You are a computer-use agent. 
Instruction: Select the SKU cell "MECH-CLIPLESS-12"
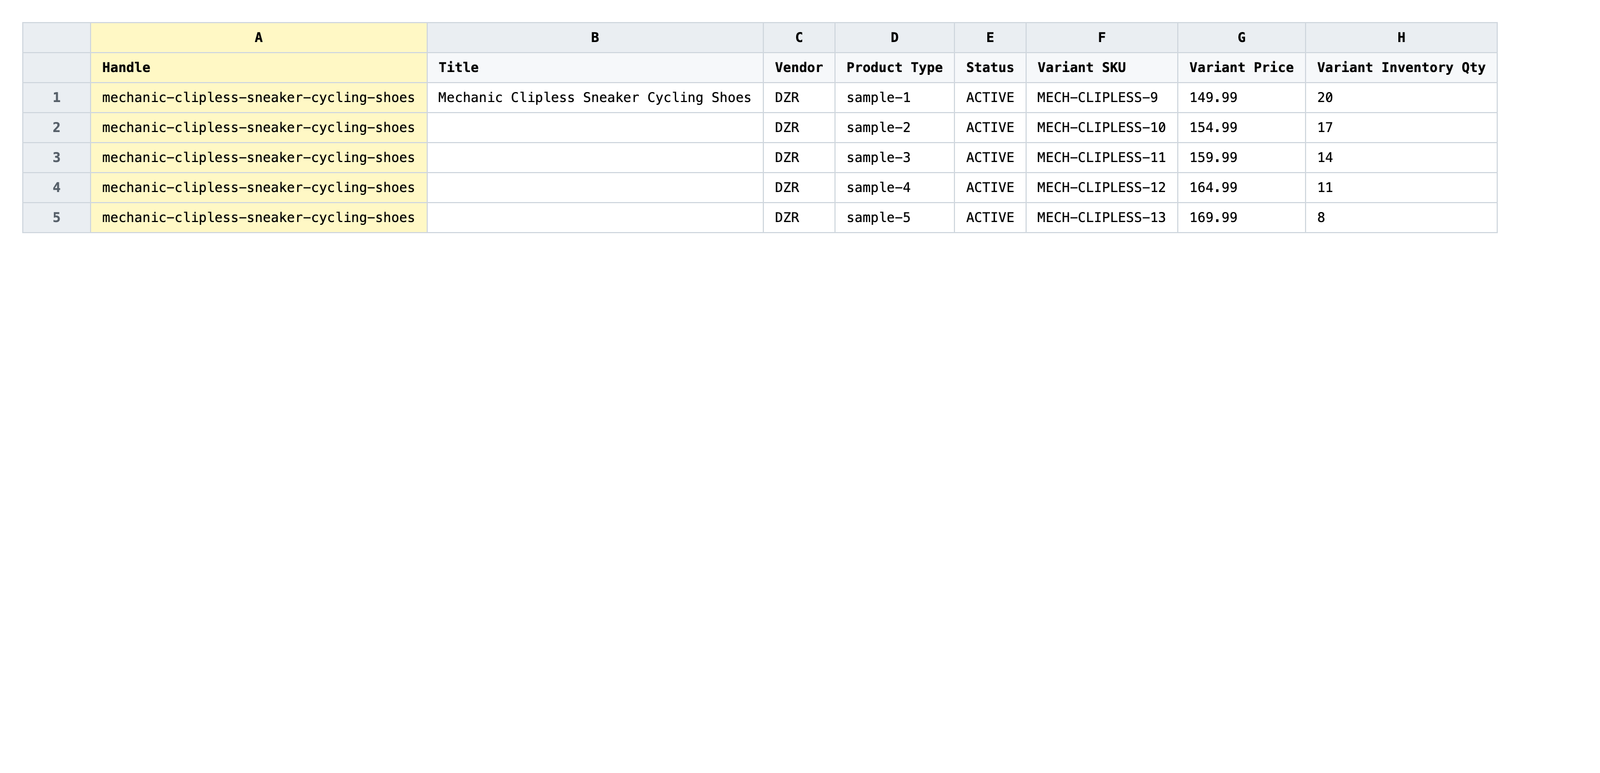pyautogui.click(x=1102, y=188)
